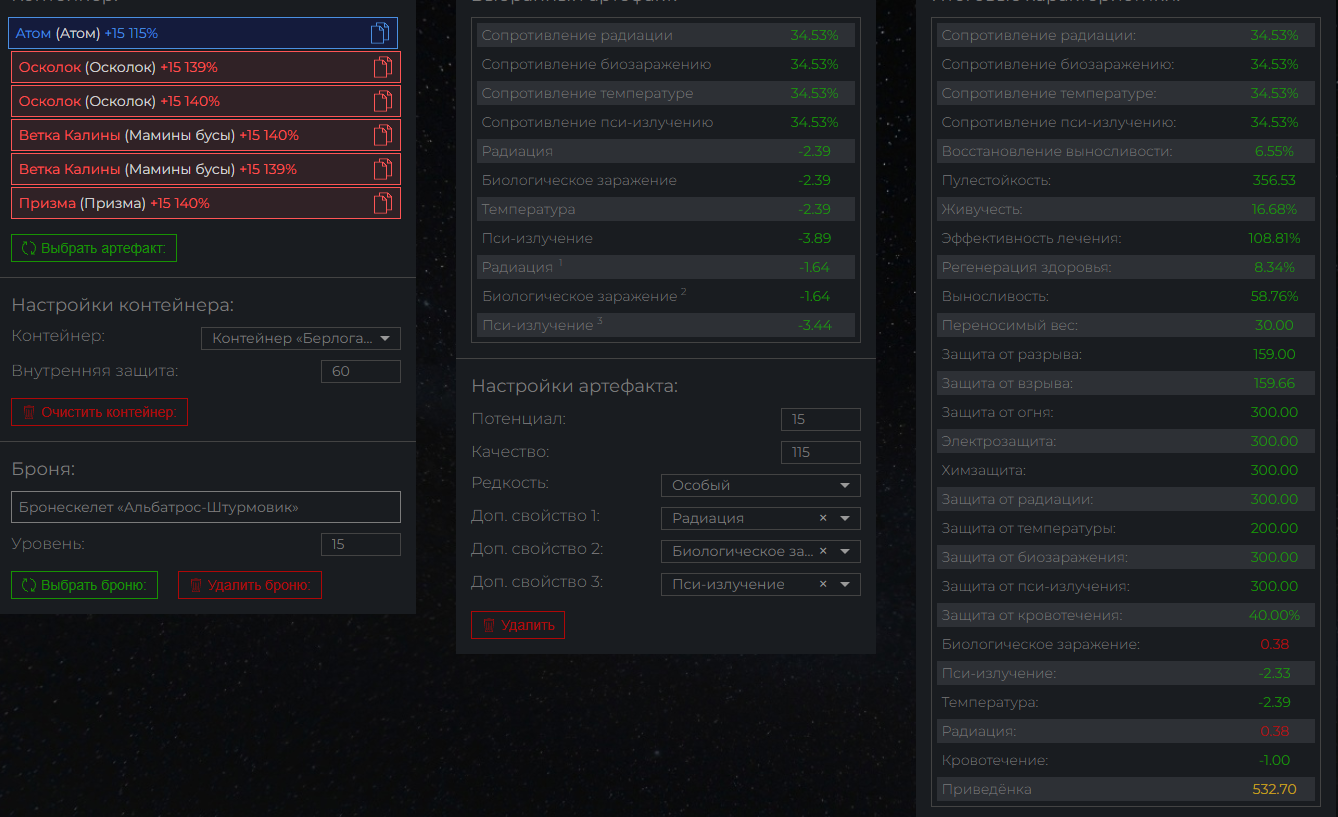
Task: Expand the Доп. свойство 1 dropdown arrow
Action: [845, 519]
